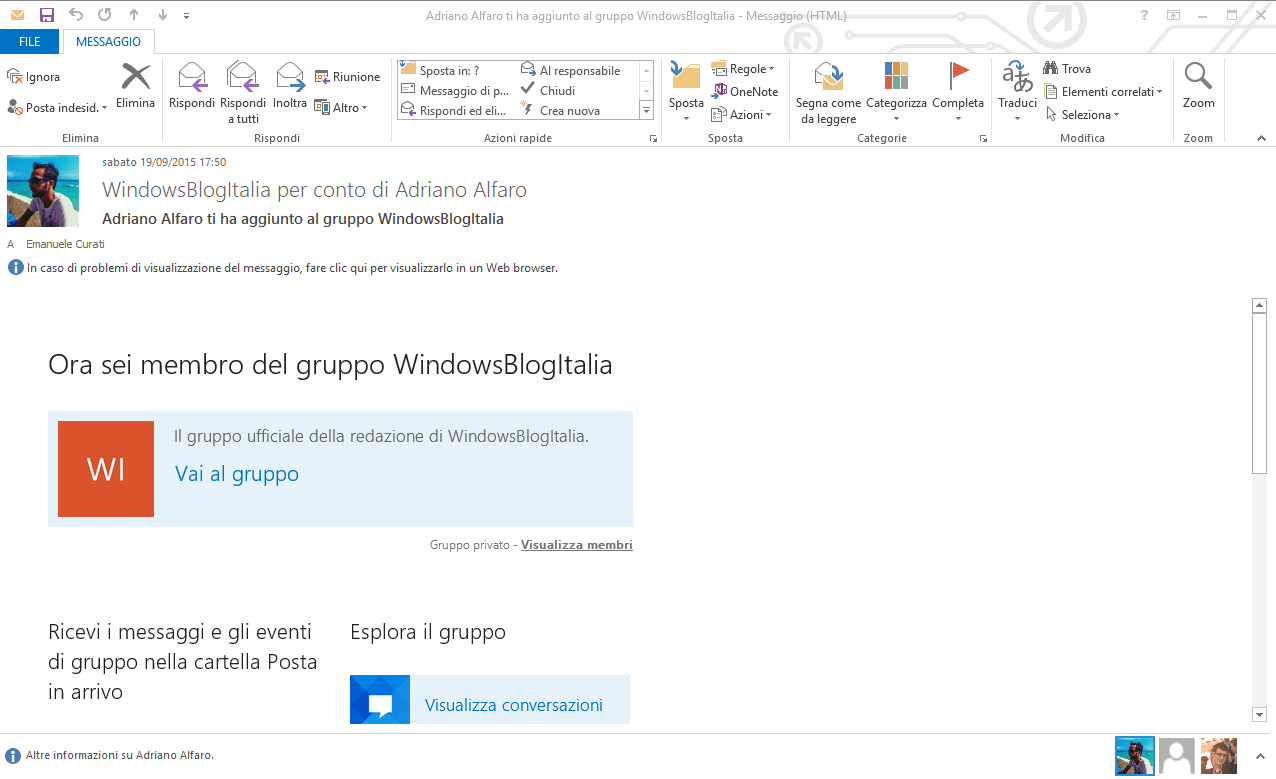Mark message with Segna come da leggere
The height and width of the screenshot is (779, 1276).
(x=828, y=93)
